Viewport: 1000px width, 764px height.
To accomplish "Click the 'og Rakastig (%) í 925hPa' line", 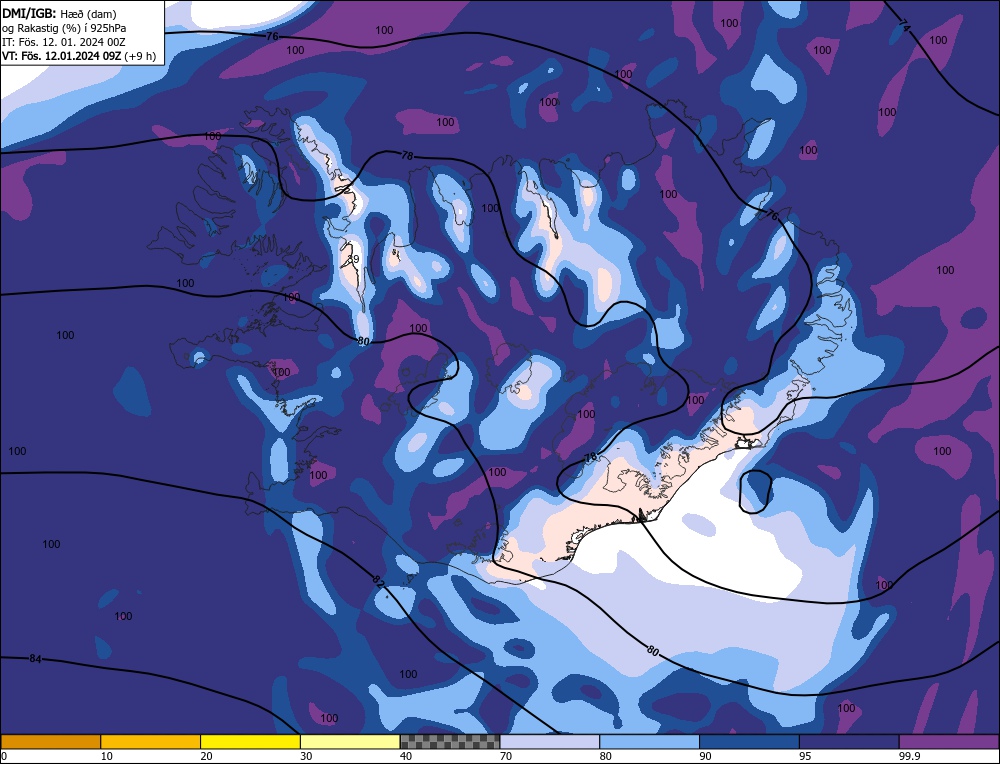I will (x=64, y=28).
